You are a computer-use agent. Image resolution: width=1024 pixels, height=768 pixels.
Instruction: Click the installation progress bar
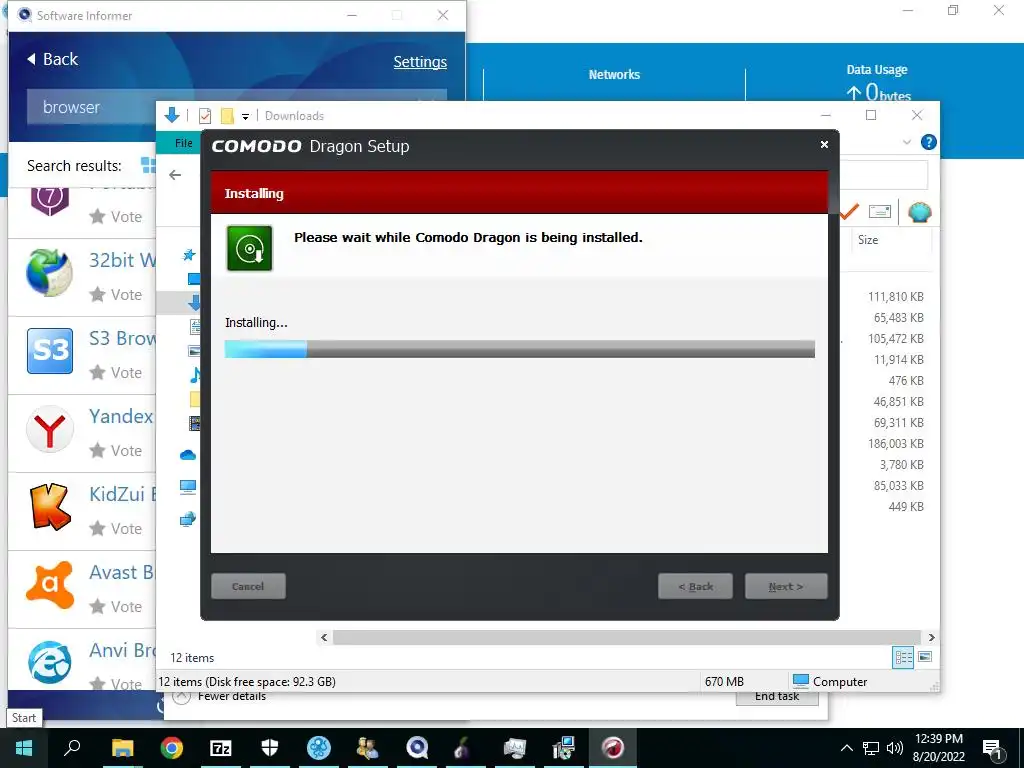click(519, 349)
